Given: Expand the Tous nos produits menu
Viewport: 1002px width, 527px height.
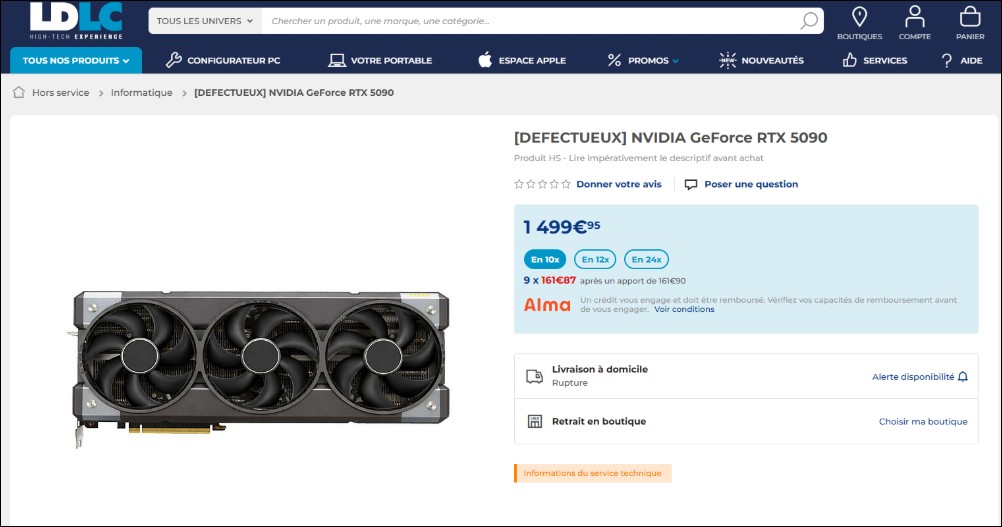Looking at the screenshot, I should coord(76,61).
